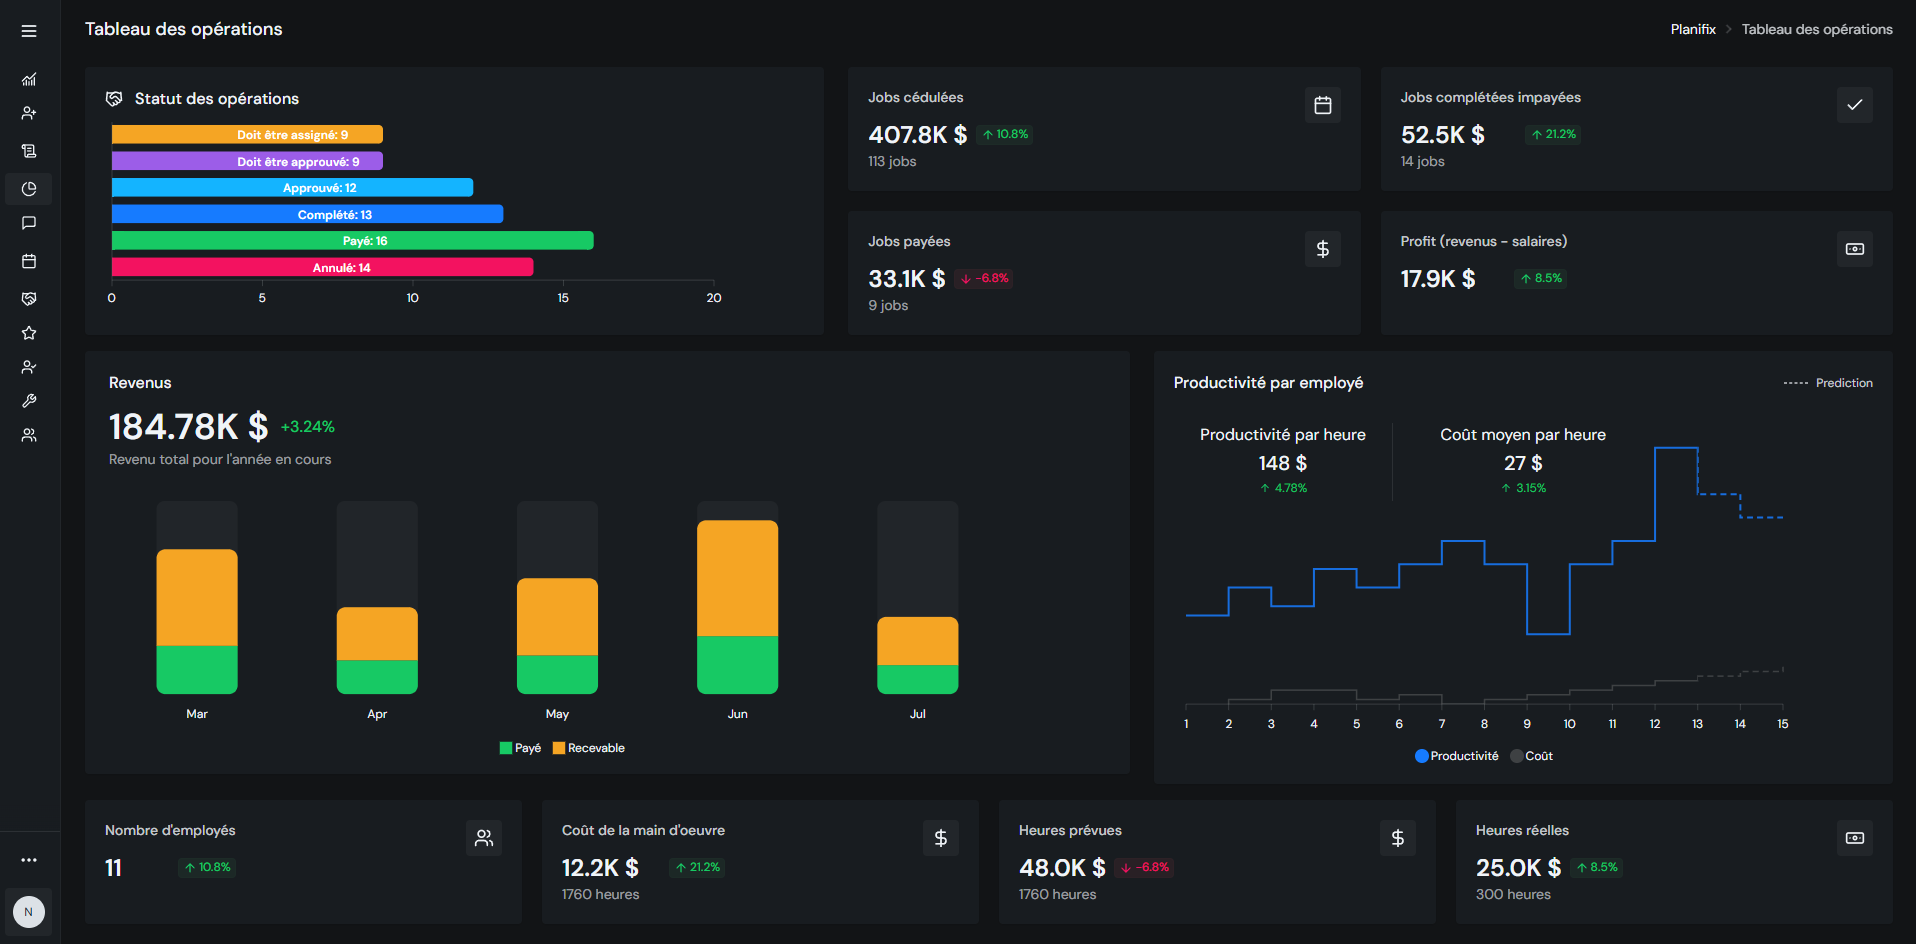
Task: Select the scroll document sidebar icon
Action: pos(29,151)
